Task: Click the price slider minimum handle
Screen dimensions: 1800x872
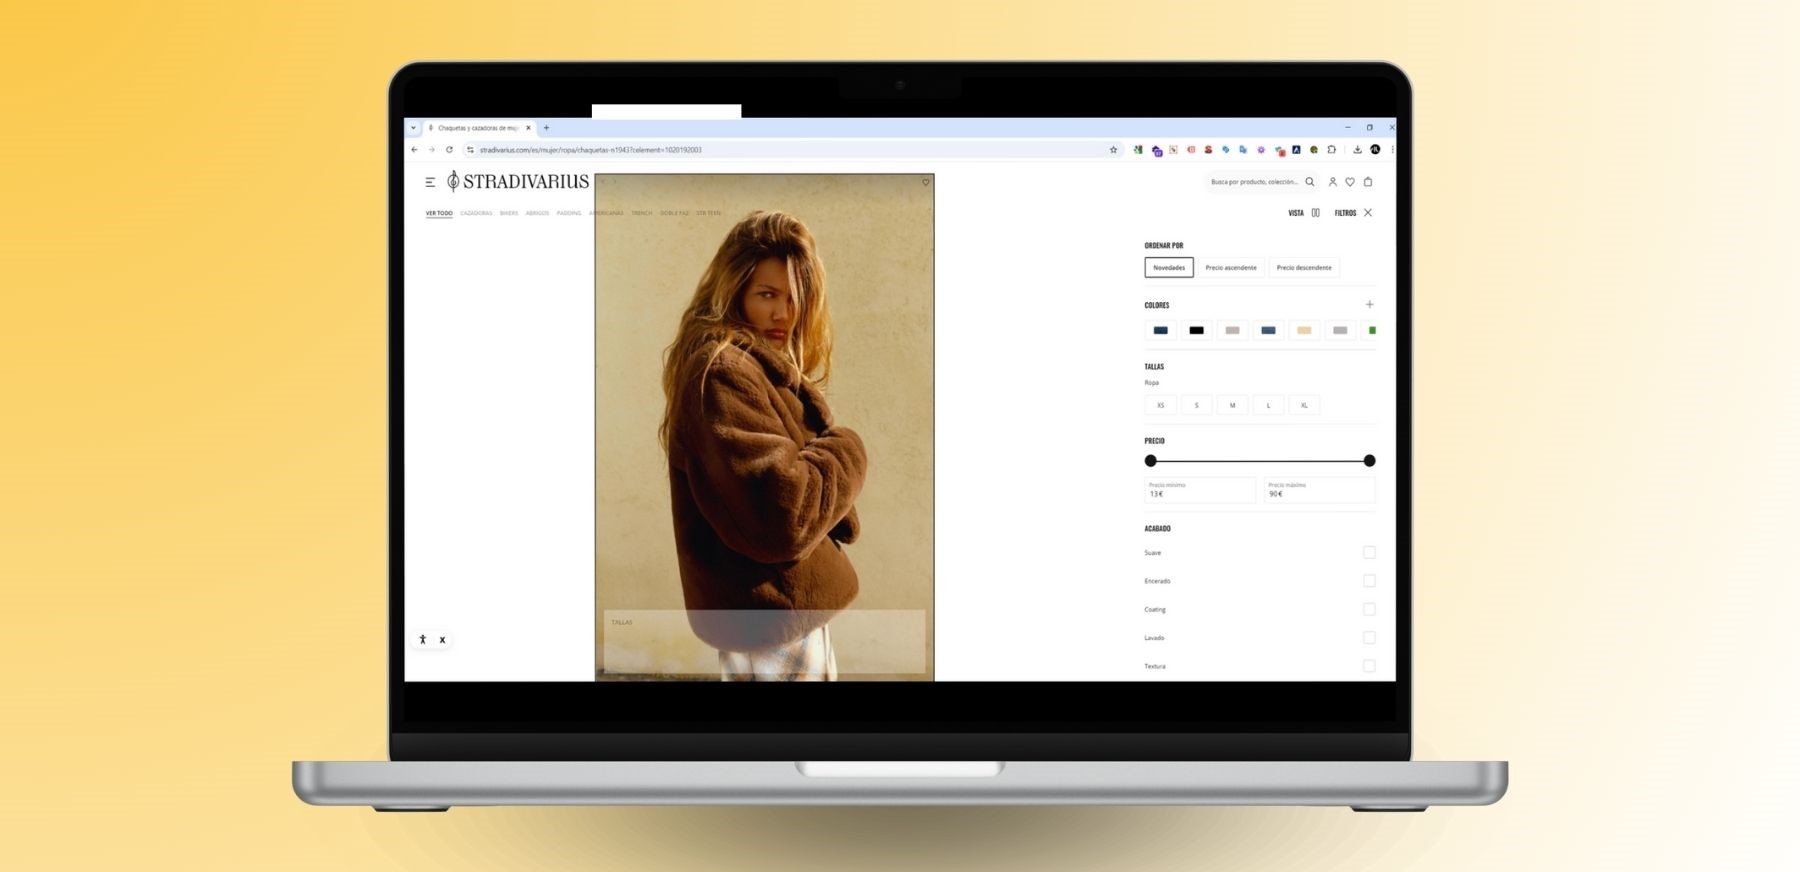Action: tap(1151, 461)
